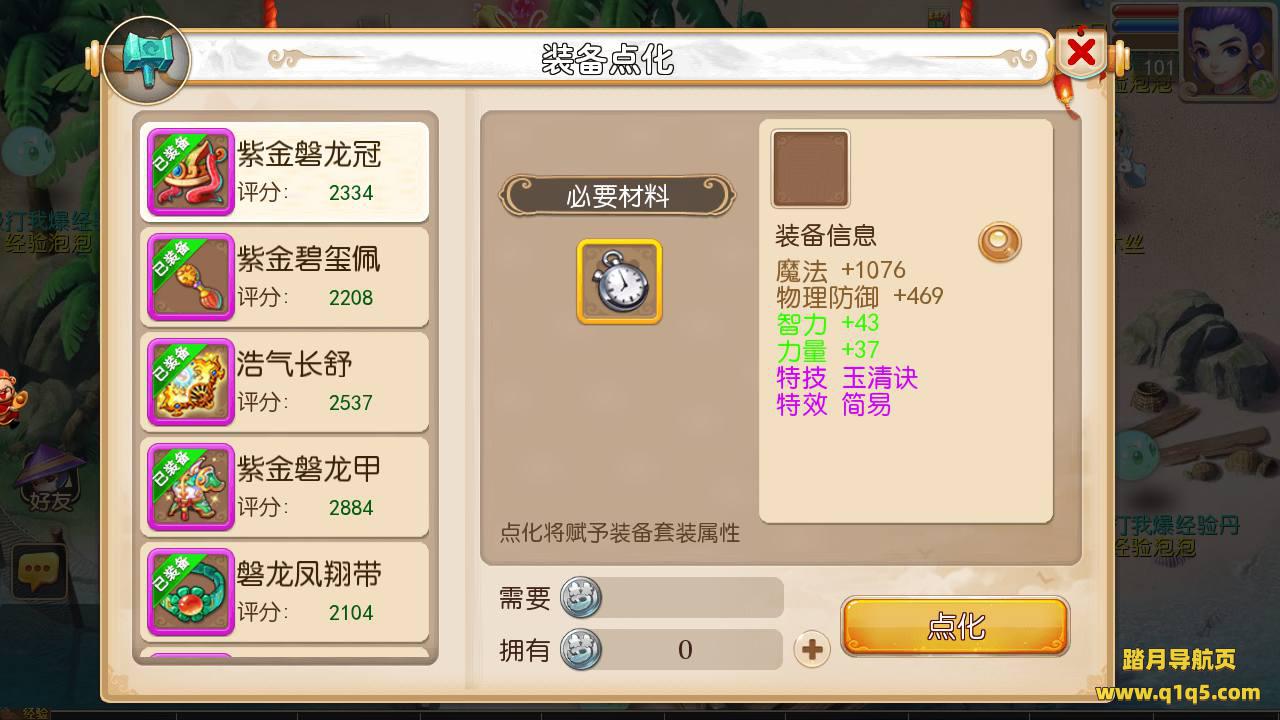Click the 点化 button
Screen dimensions: 1280x720
[955, 627]
